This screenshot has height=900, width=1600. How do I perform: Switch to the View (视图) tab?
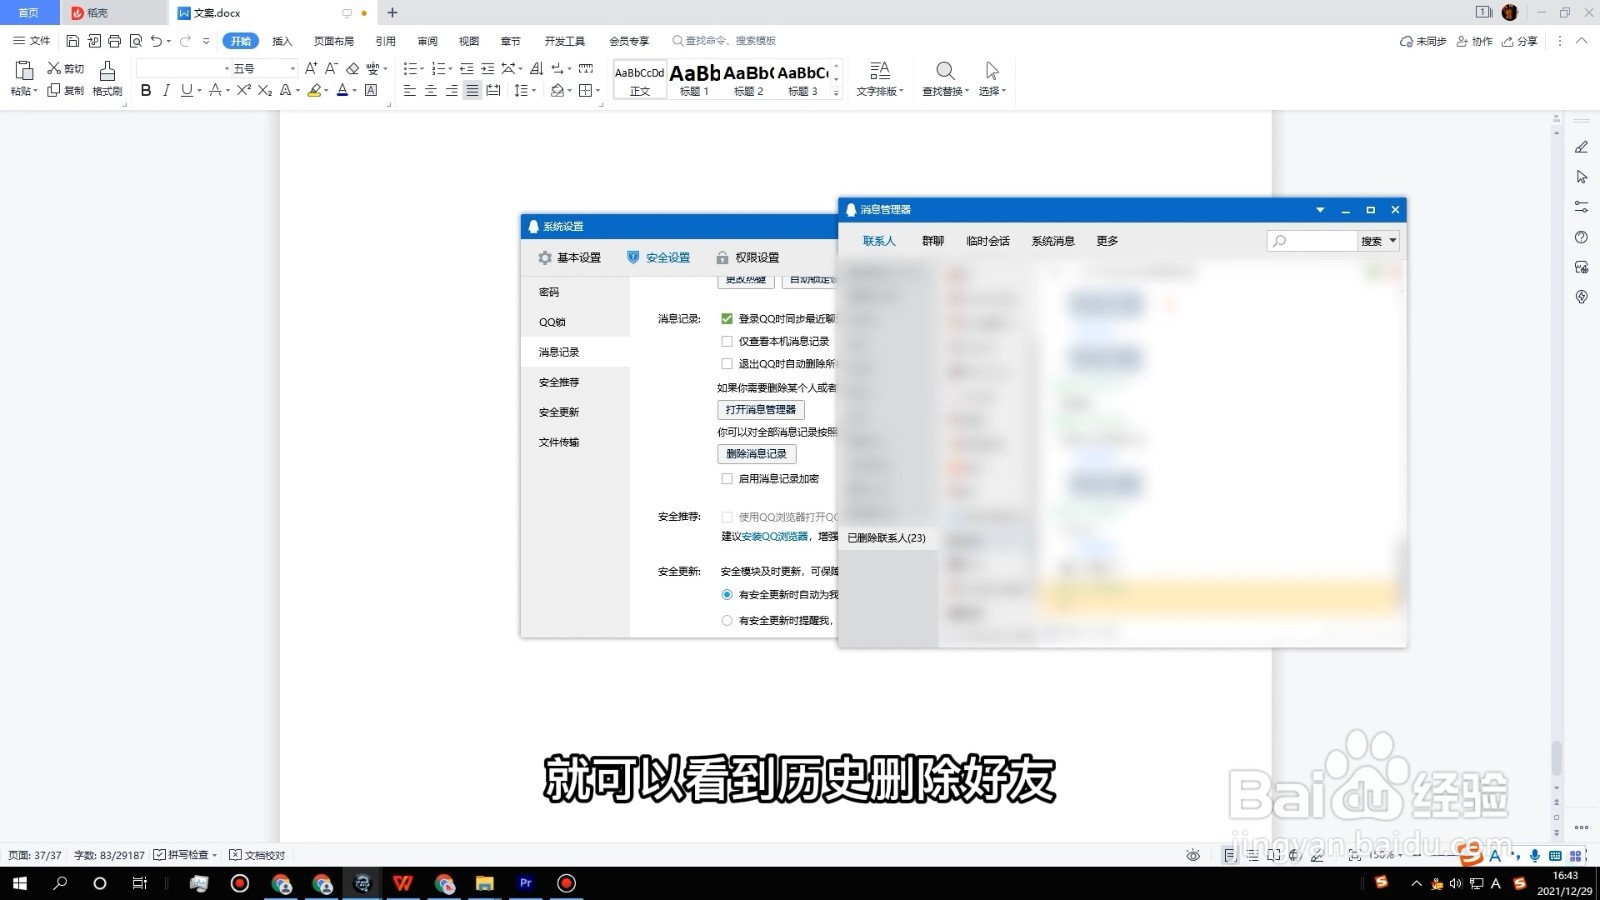coord(469,41)
